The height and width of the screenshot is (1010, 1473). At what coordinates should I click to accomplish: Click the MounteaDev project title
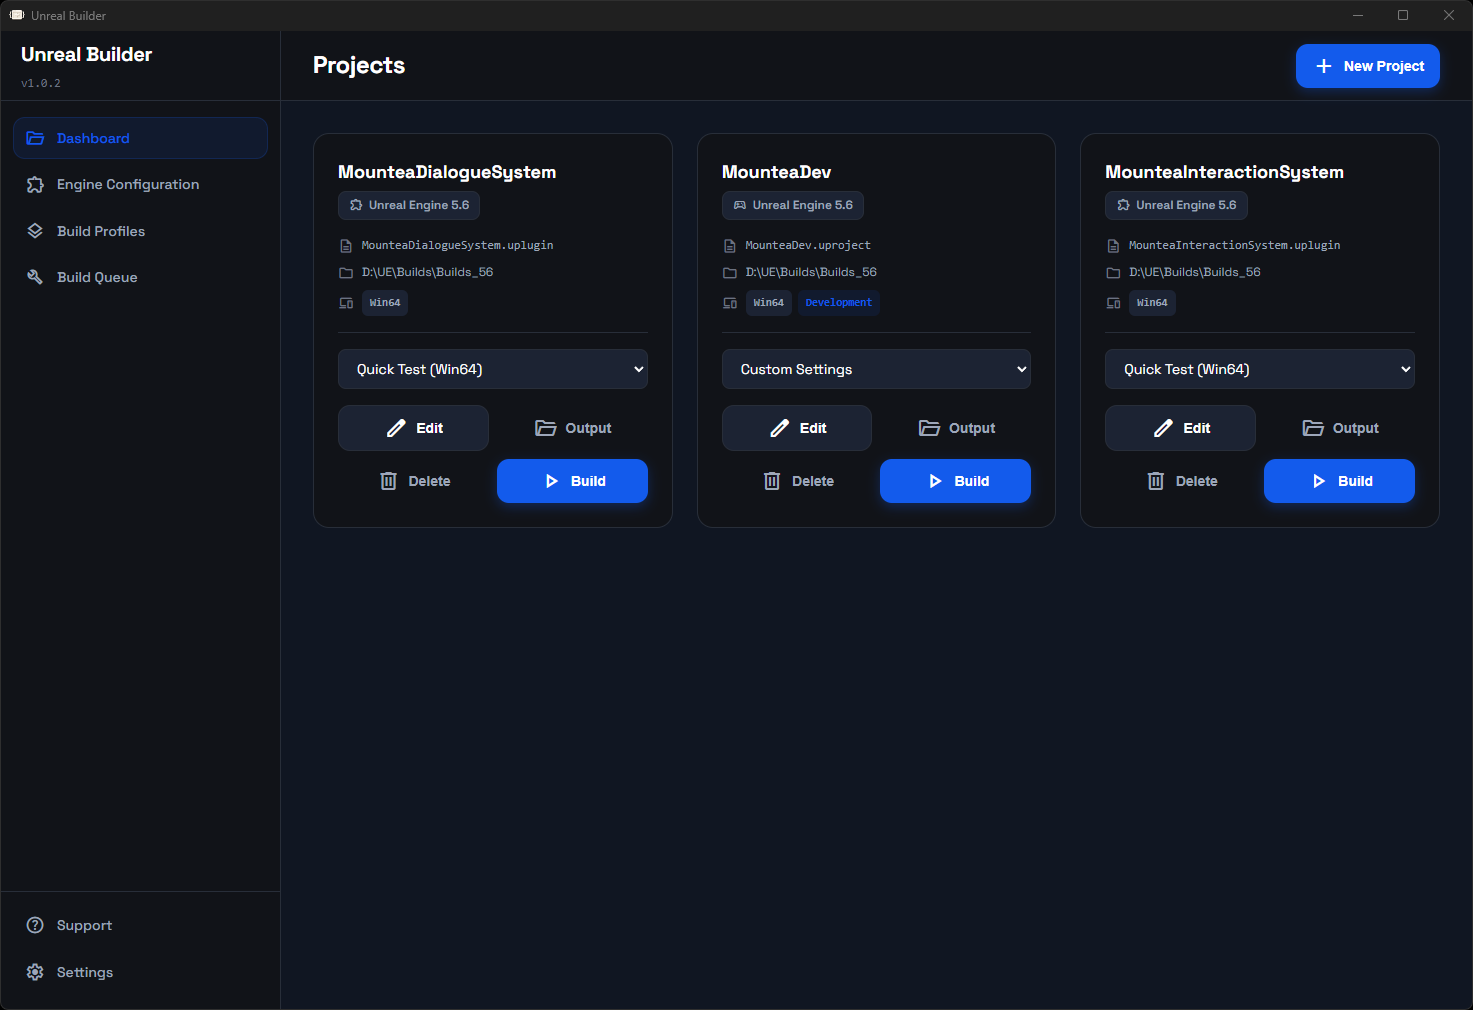click(776, 172)
